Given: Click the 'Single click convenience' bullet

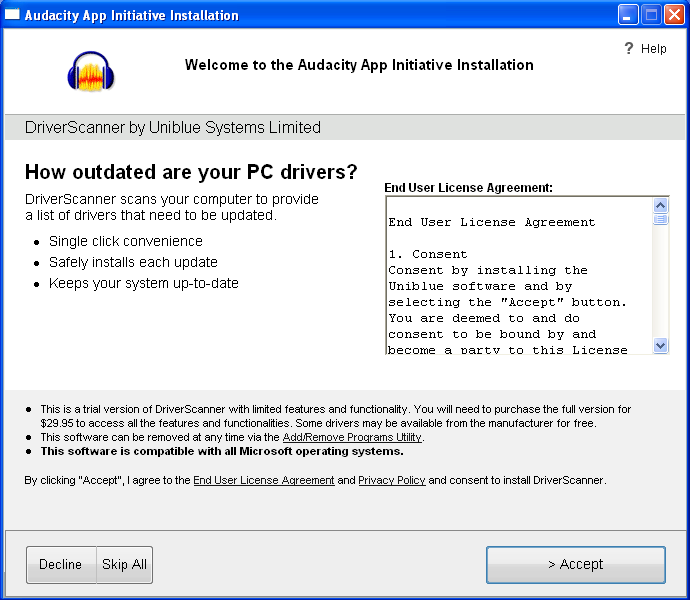Looking at the screenshot, I should click(125, 241).
